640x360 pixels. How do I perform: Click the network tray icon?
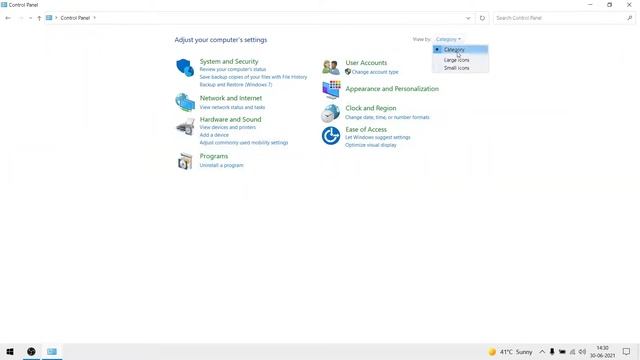[572, 351]
